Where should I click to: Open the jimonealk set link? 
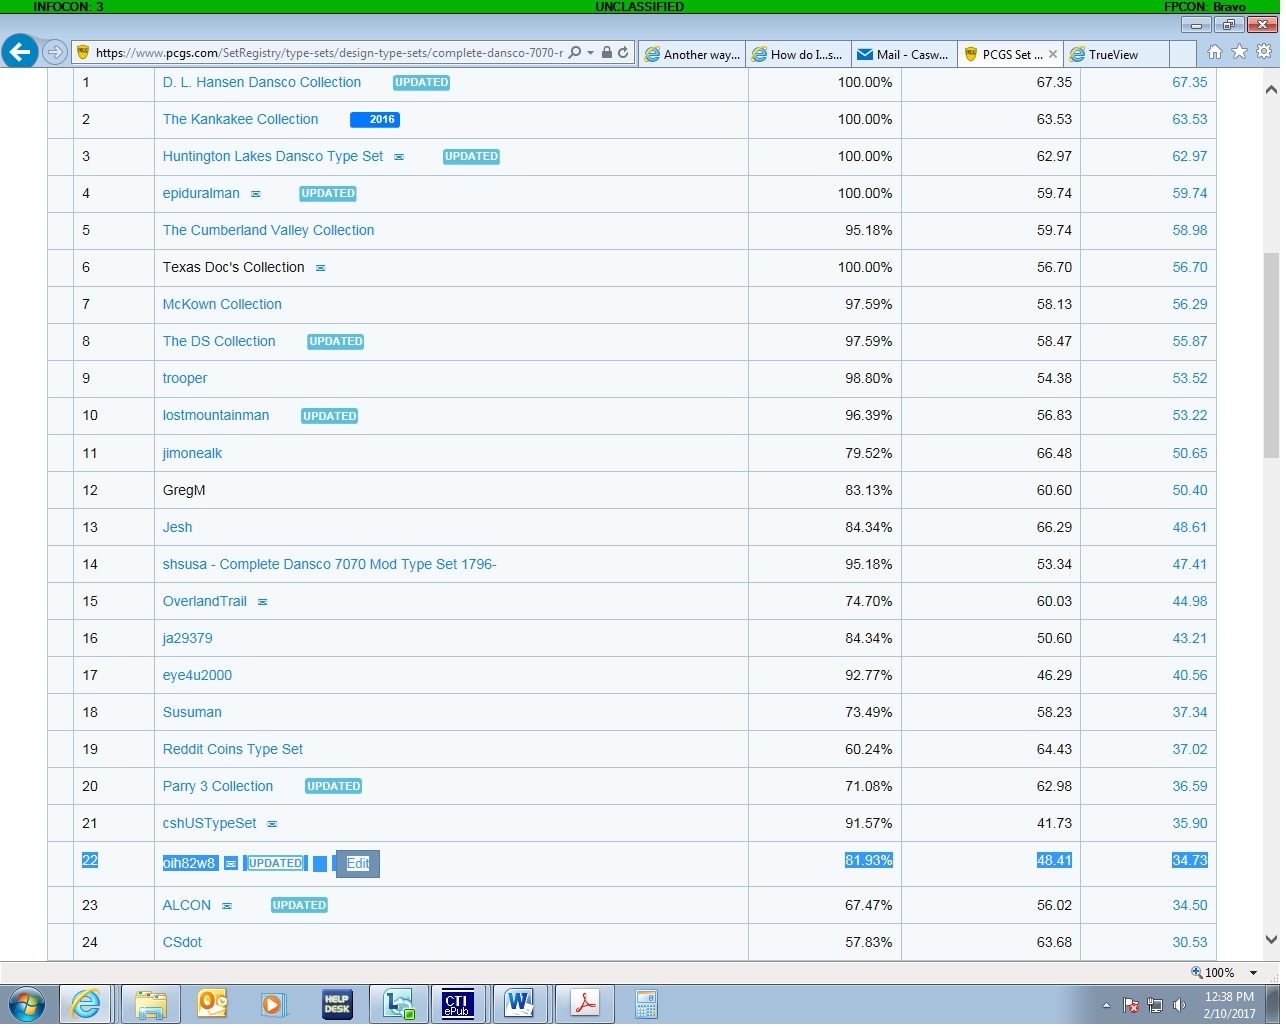click(x=193, y=453)
